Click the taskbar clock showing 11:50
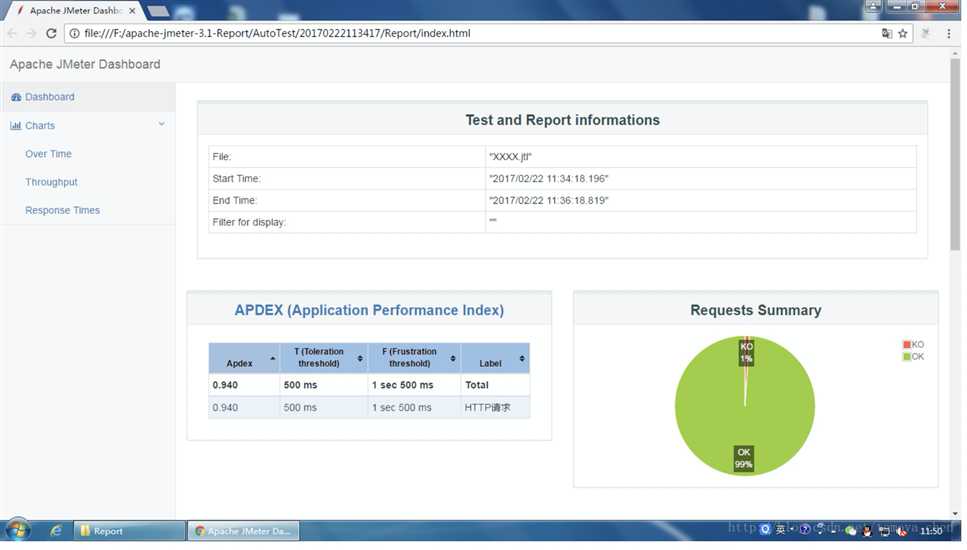The image size is (967, 550). point(931,531)
